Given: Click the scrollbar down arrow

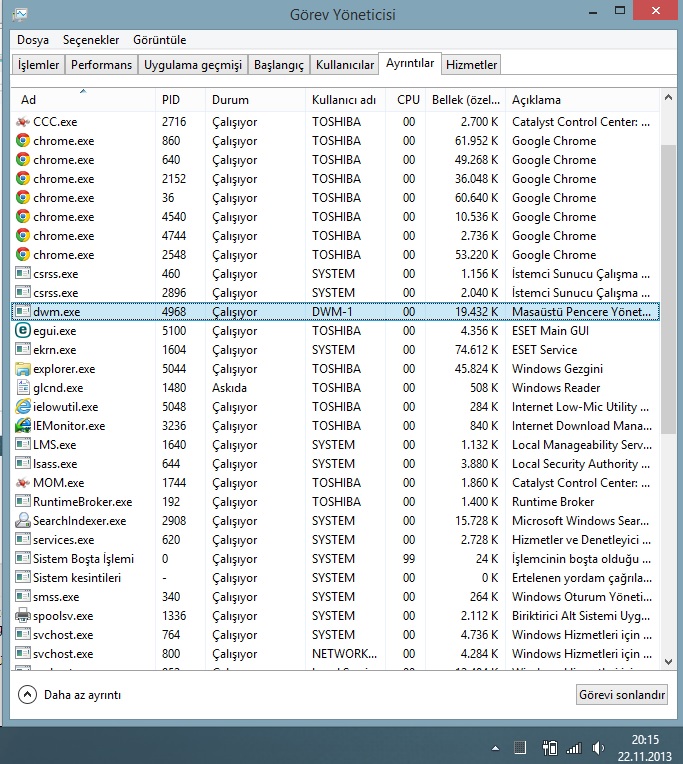Looking at the screenshot, I should point(668,662).
